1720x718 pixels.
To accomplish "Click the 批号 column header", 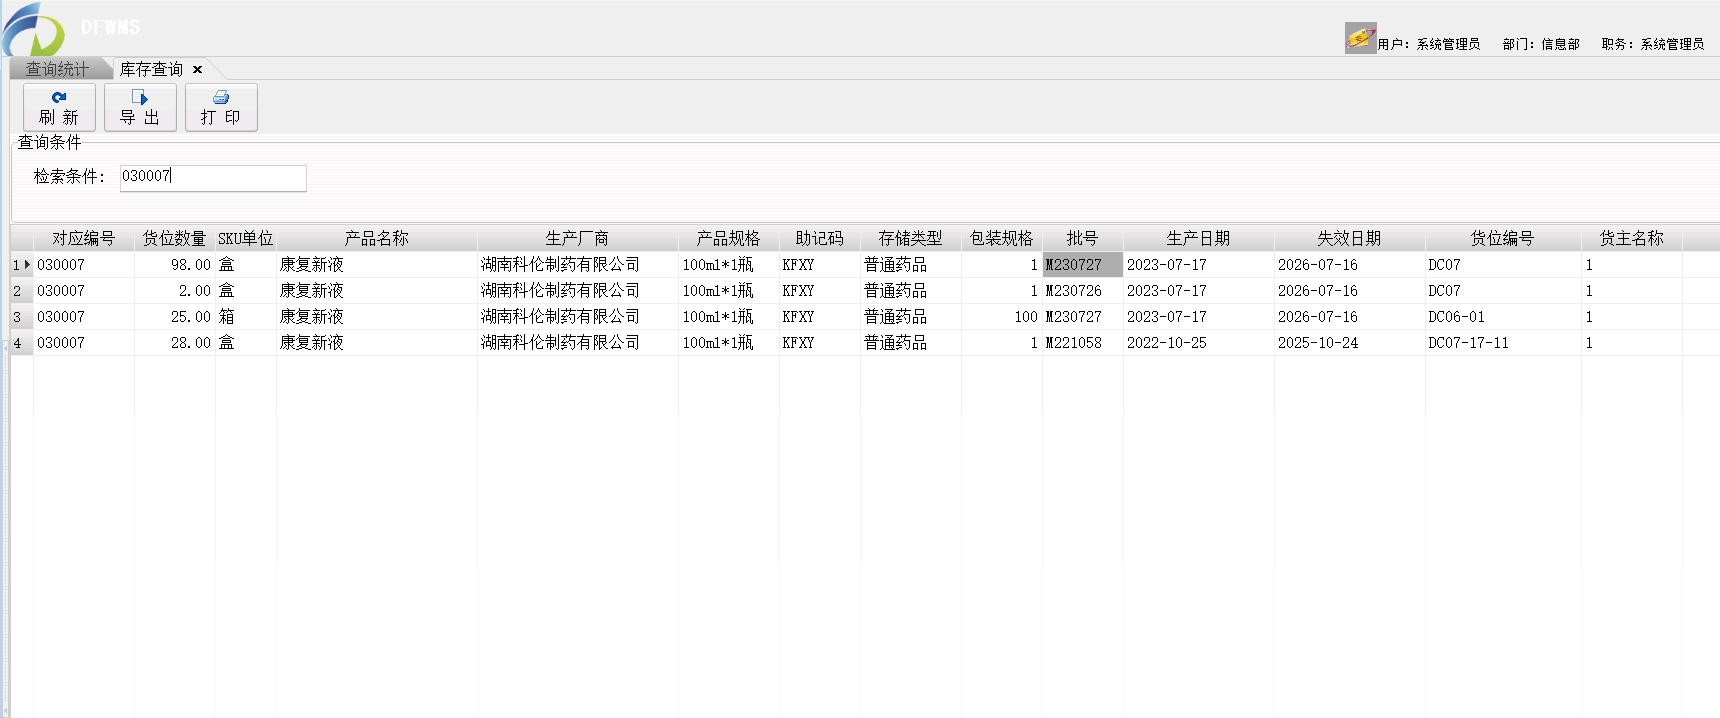I will tap(1082, 238).
